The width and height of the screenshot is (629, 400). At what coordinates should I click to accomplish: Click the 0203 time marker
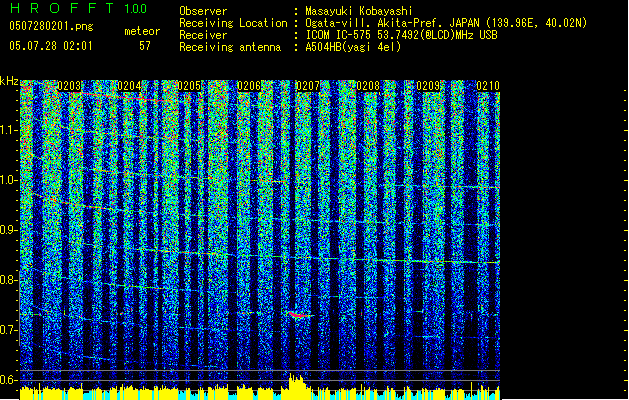(x=69, y=86)
